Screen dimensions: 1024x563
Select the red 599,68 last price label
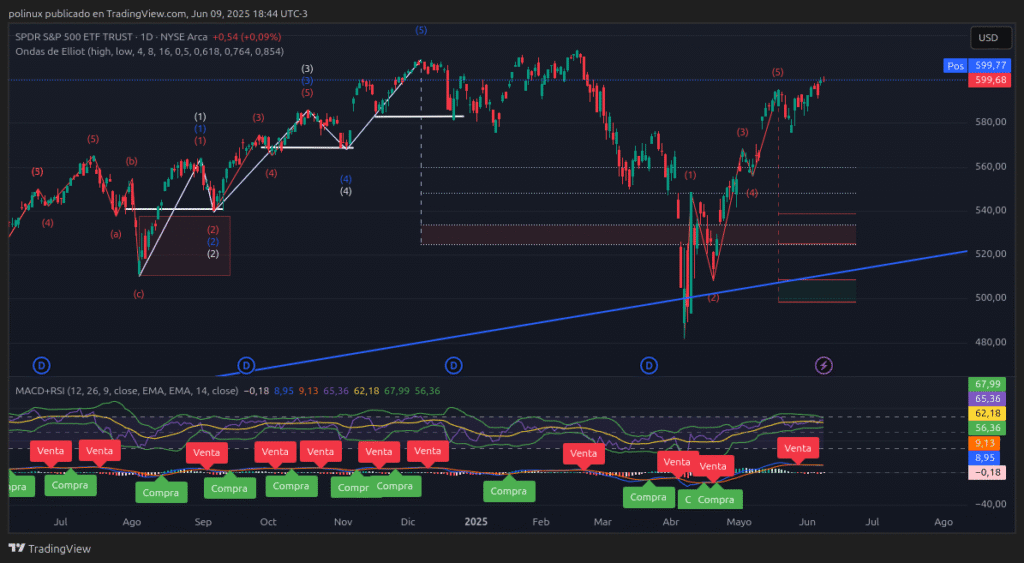[991, 80]
